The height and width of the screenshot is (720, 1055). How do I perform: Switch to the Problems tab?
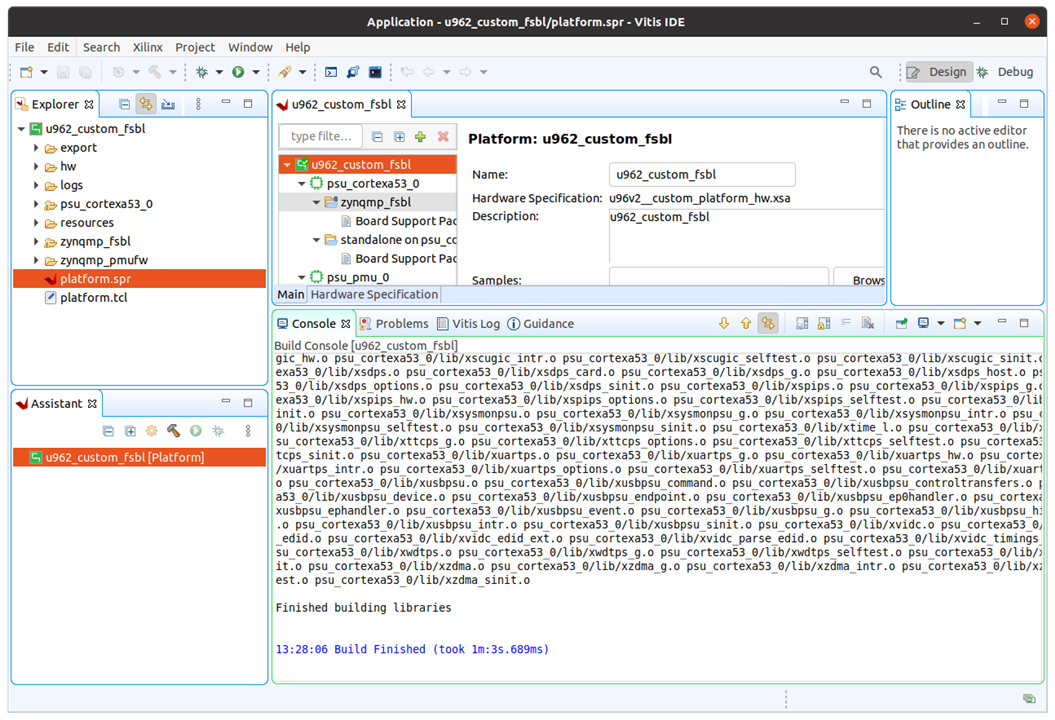coord(394,324)
